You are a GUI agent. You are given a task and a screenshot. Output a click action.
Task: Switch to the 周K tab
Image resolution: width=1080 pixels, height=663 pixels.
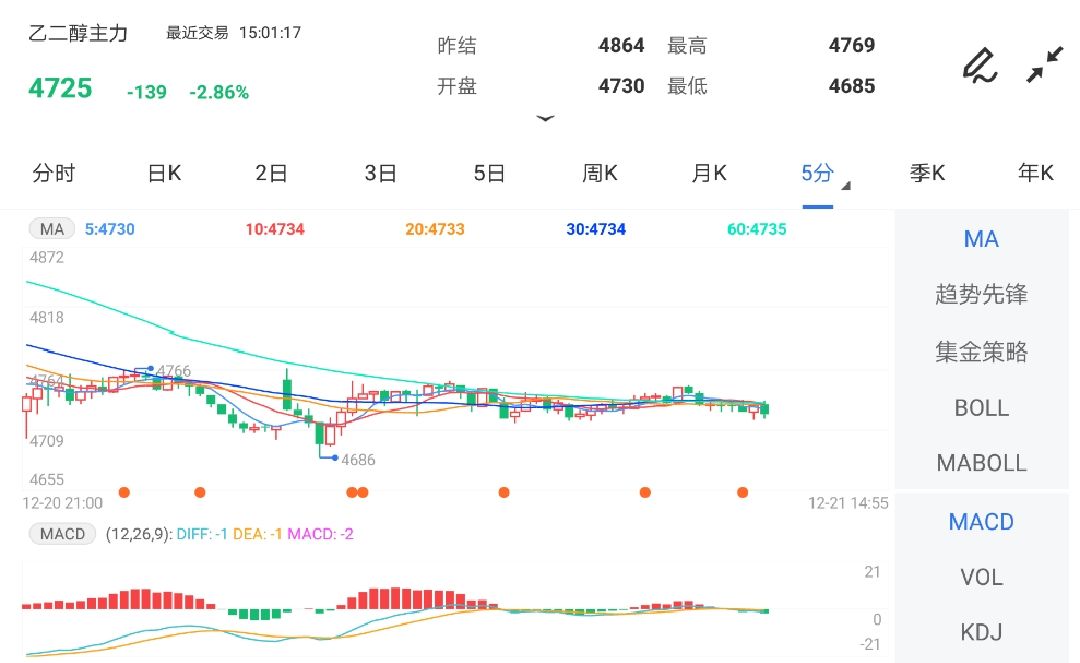[600, 173]
